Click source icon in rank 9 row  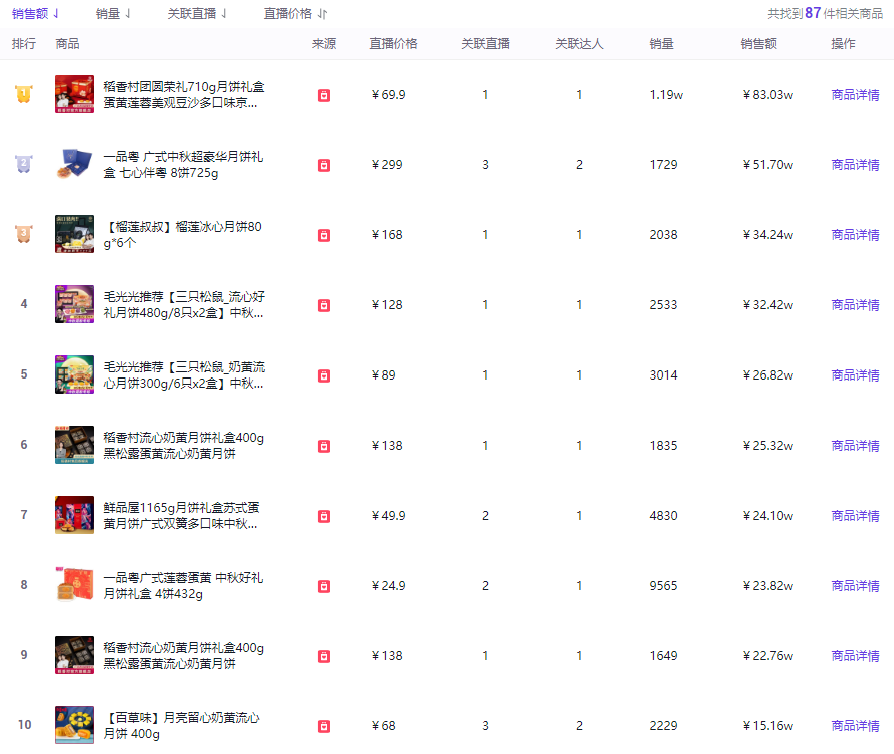[324, 656]
